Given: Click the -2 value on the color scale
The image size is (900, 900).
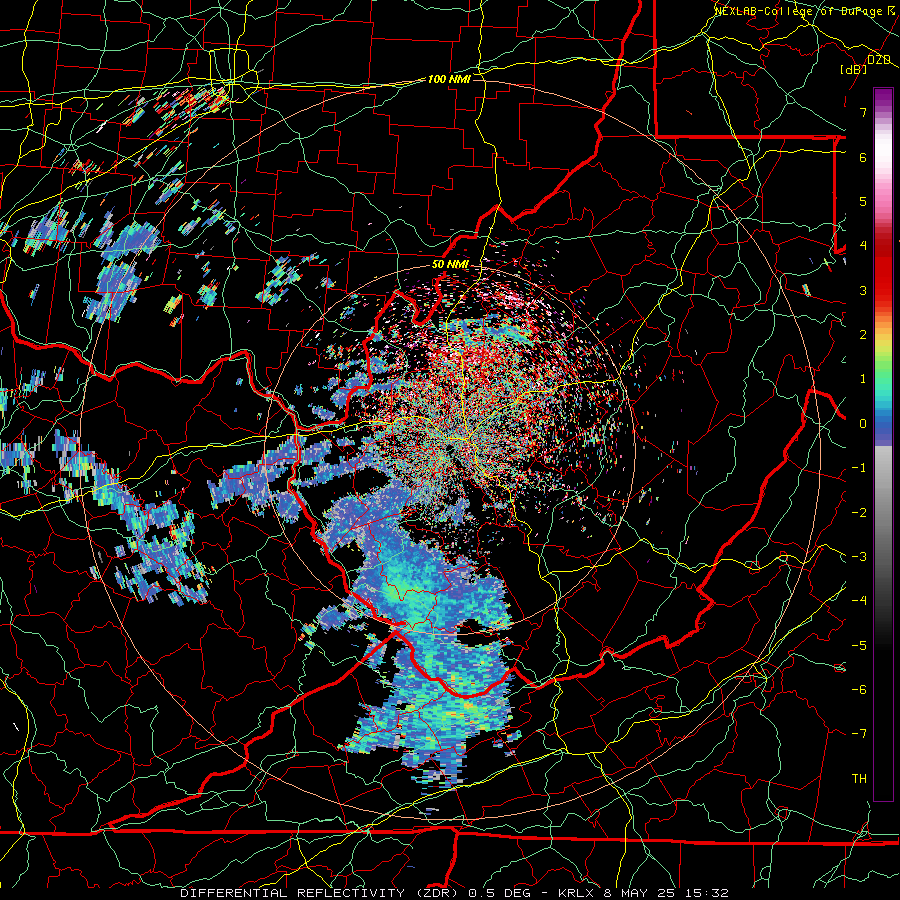Looking at the screenshot, I should coord(859,512).
